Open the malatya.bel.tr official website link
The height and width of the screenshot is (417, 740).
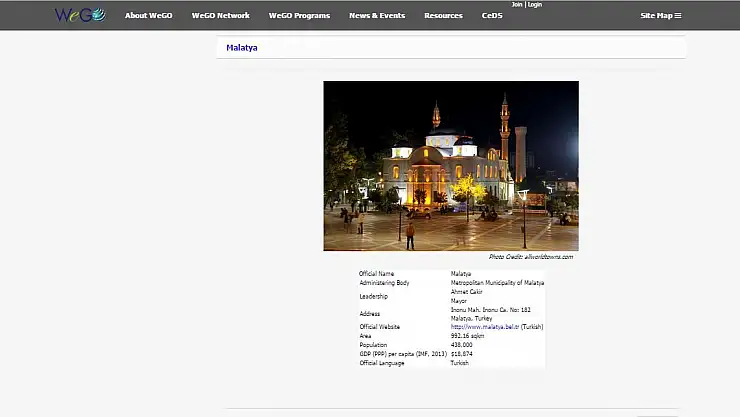coord(485,327)
